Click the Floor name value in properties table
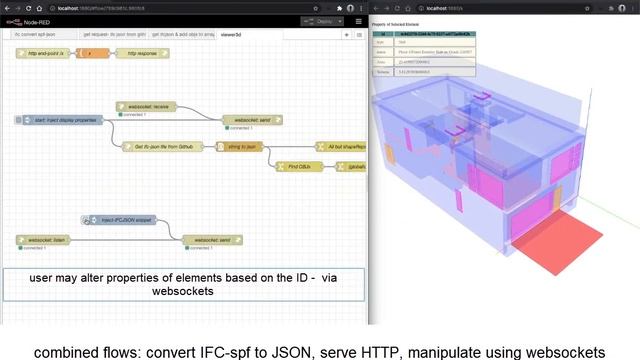Screen dimensions: 640x360 coord(434,52)
